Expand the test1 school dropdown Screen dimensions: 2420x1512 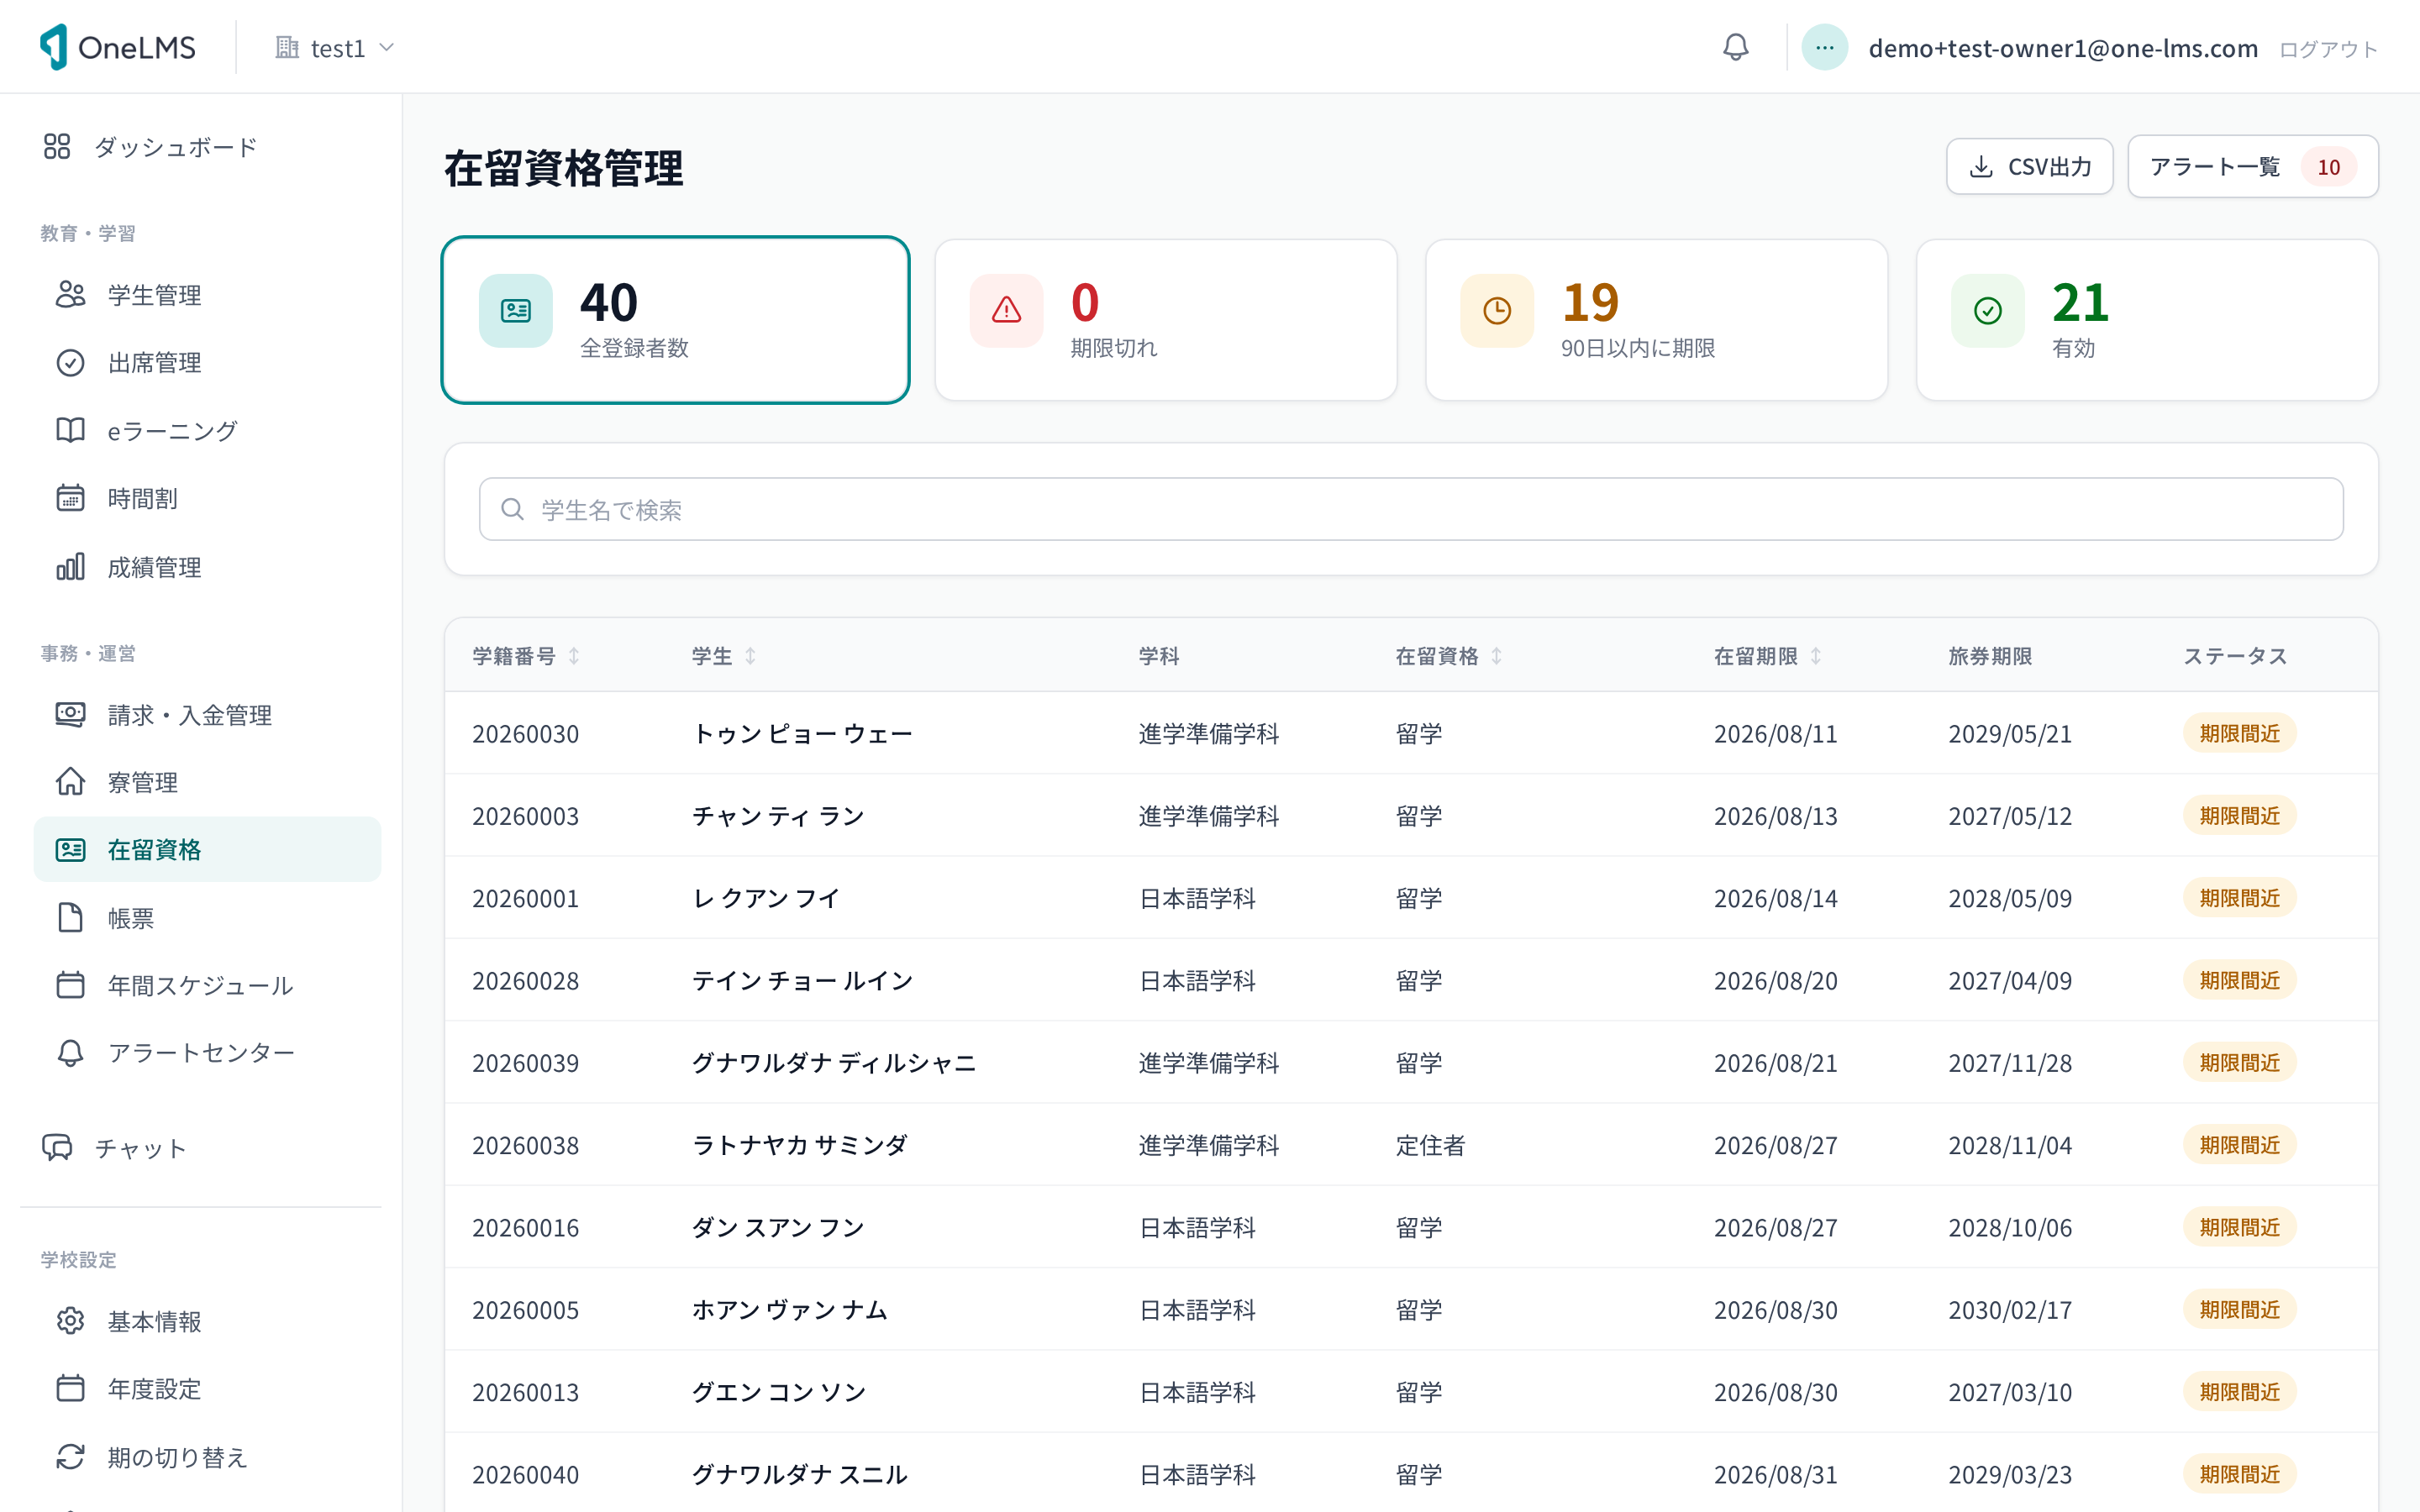(x=335, y=48)
